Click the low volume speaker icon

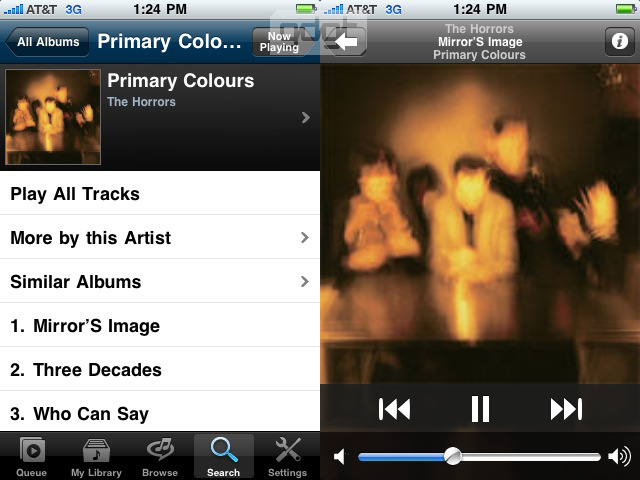(x=340, y=456)
